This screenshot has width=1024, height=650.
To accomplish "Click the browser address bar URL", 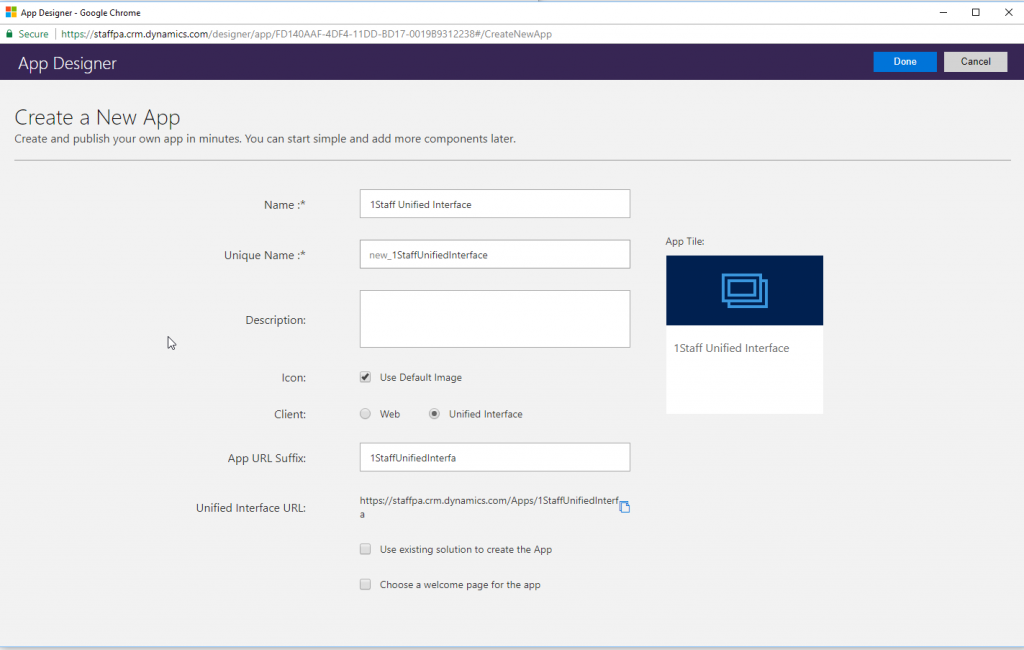I will [x=306, y=34].
